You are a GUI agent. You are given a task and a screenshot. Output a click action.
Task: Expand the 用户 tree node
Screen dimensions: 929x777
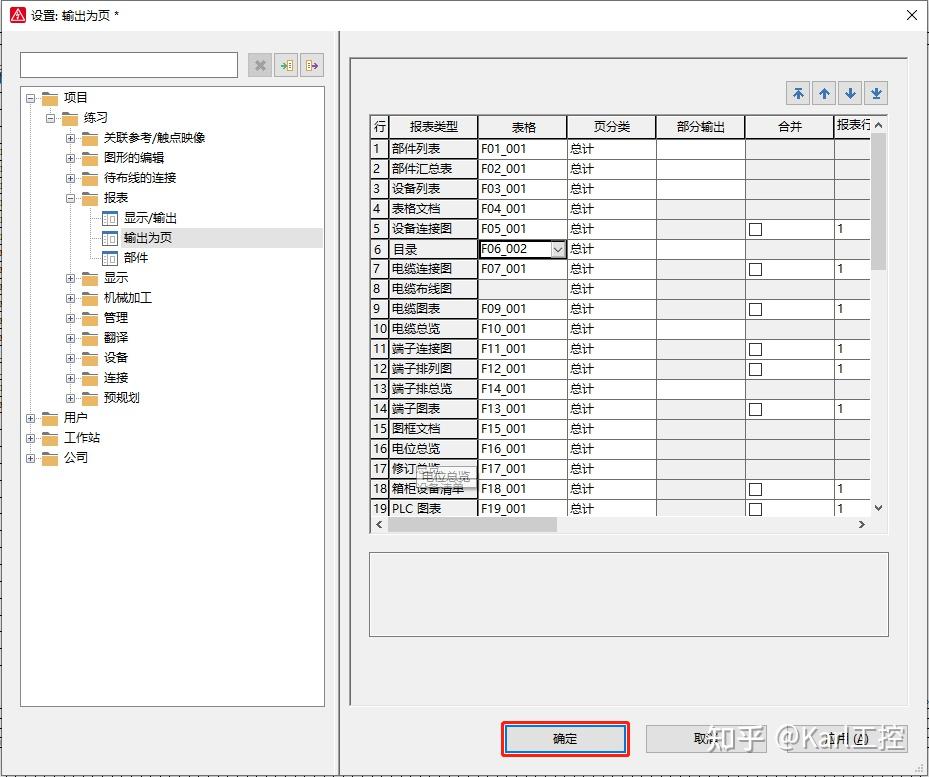click(31, 418)
